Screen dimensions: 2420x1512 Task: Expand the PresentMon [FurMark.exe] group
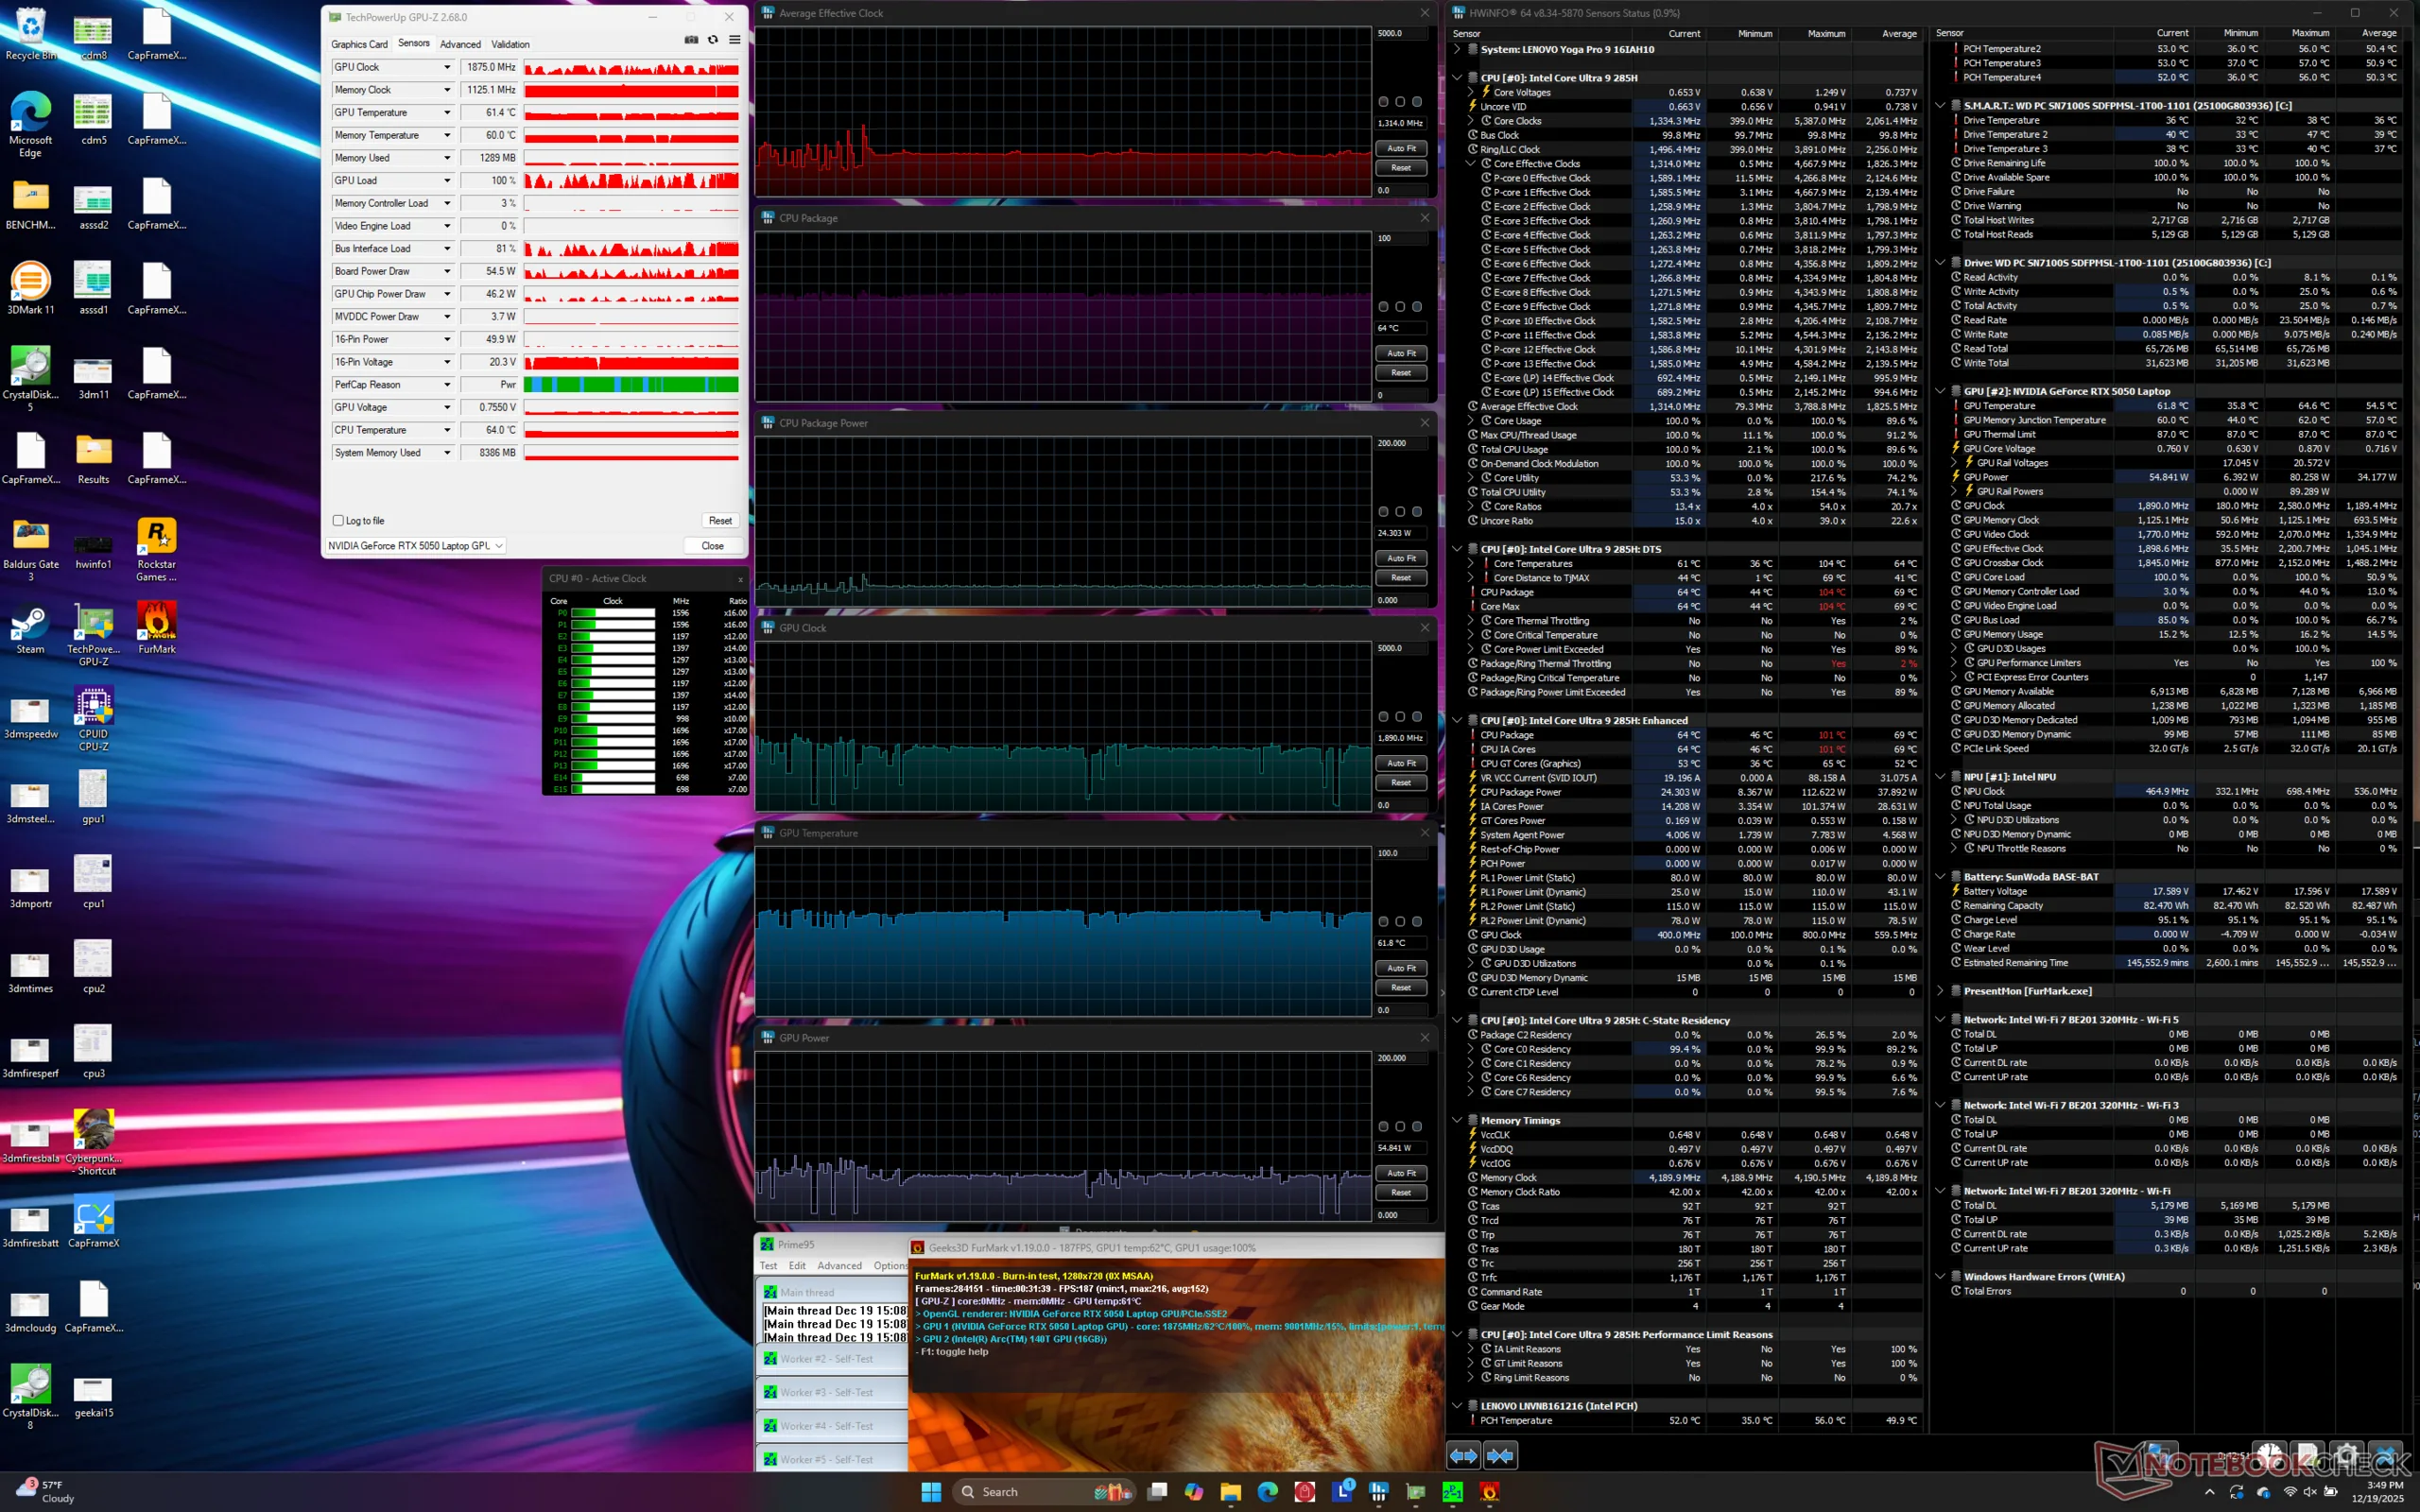[x=1940, y=991]
